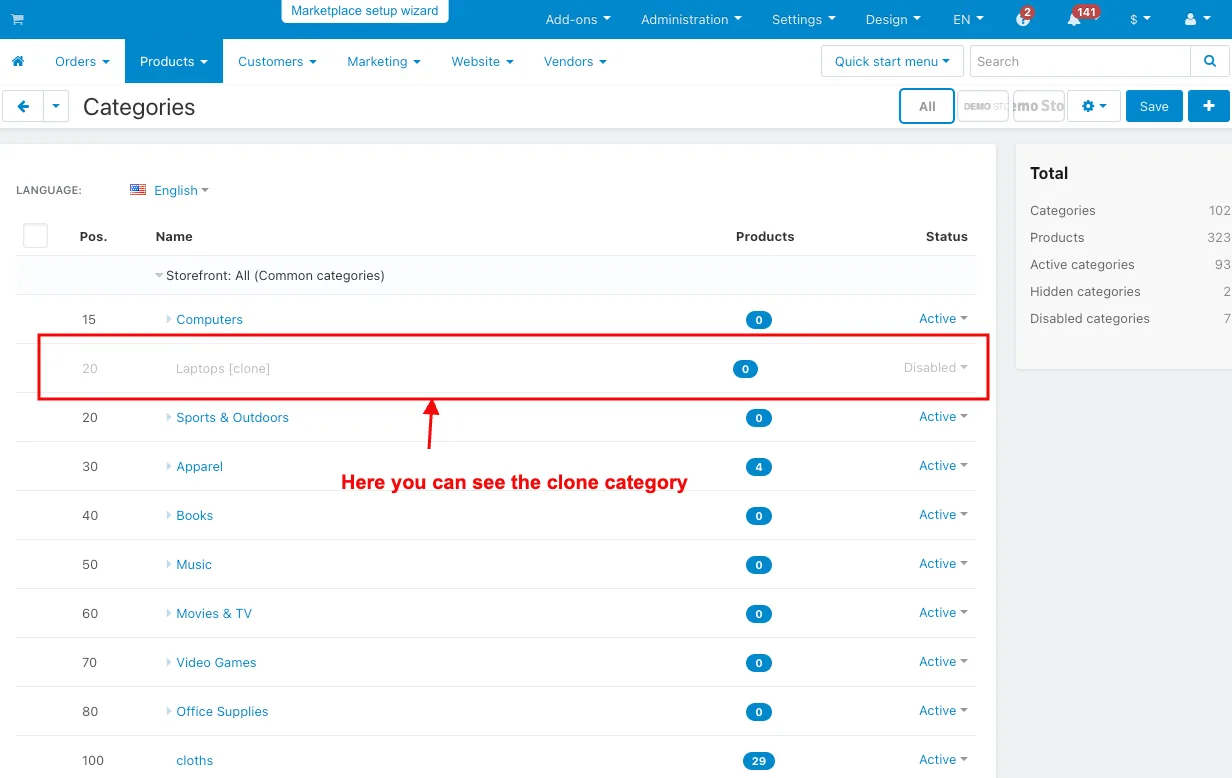Screen dimensions: 1232x778
Task: Open the Apparel category link
Action: [x=200, y=466]
